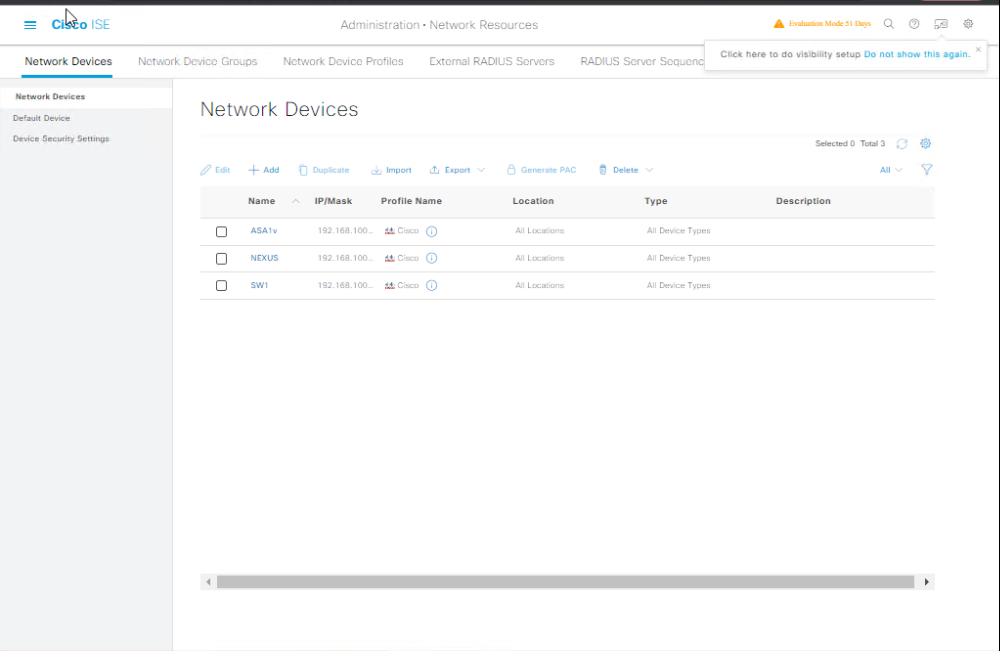1000x651 pixels.
Task: Click the Duplicate button
Action: point(324,170)
